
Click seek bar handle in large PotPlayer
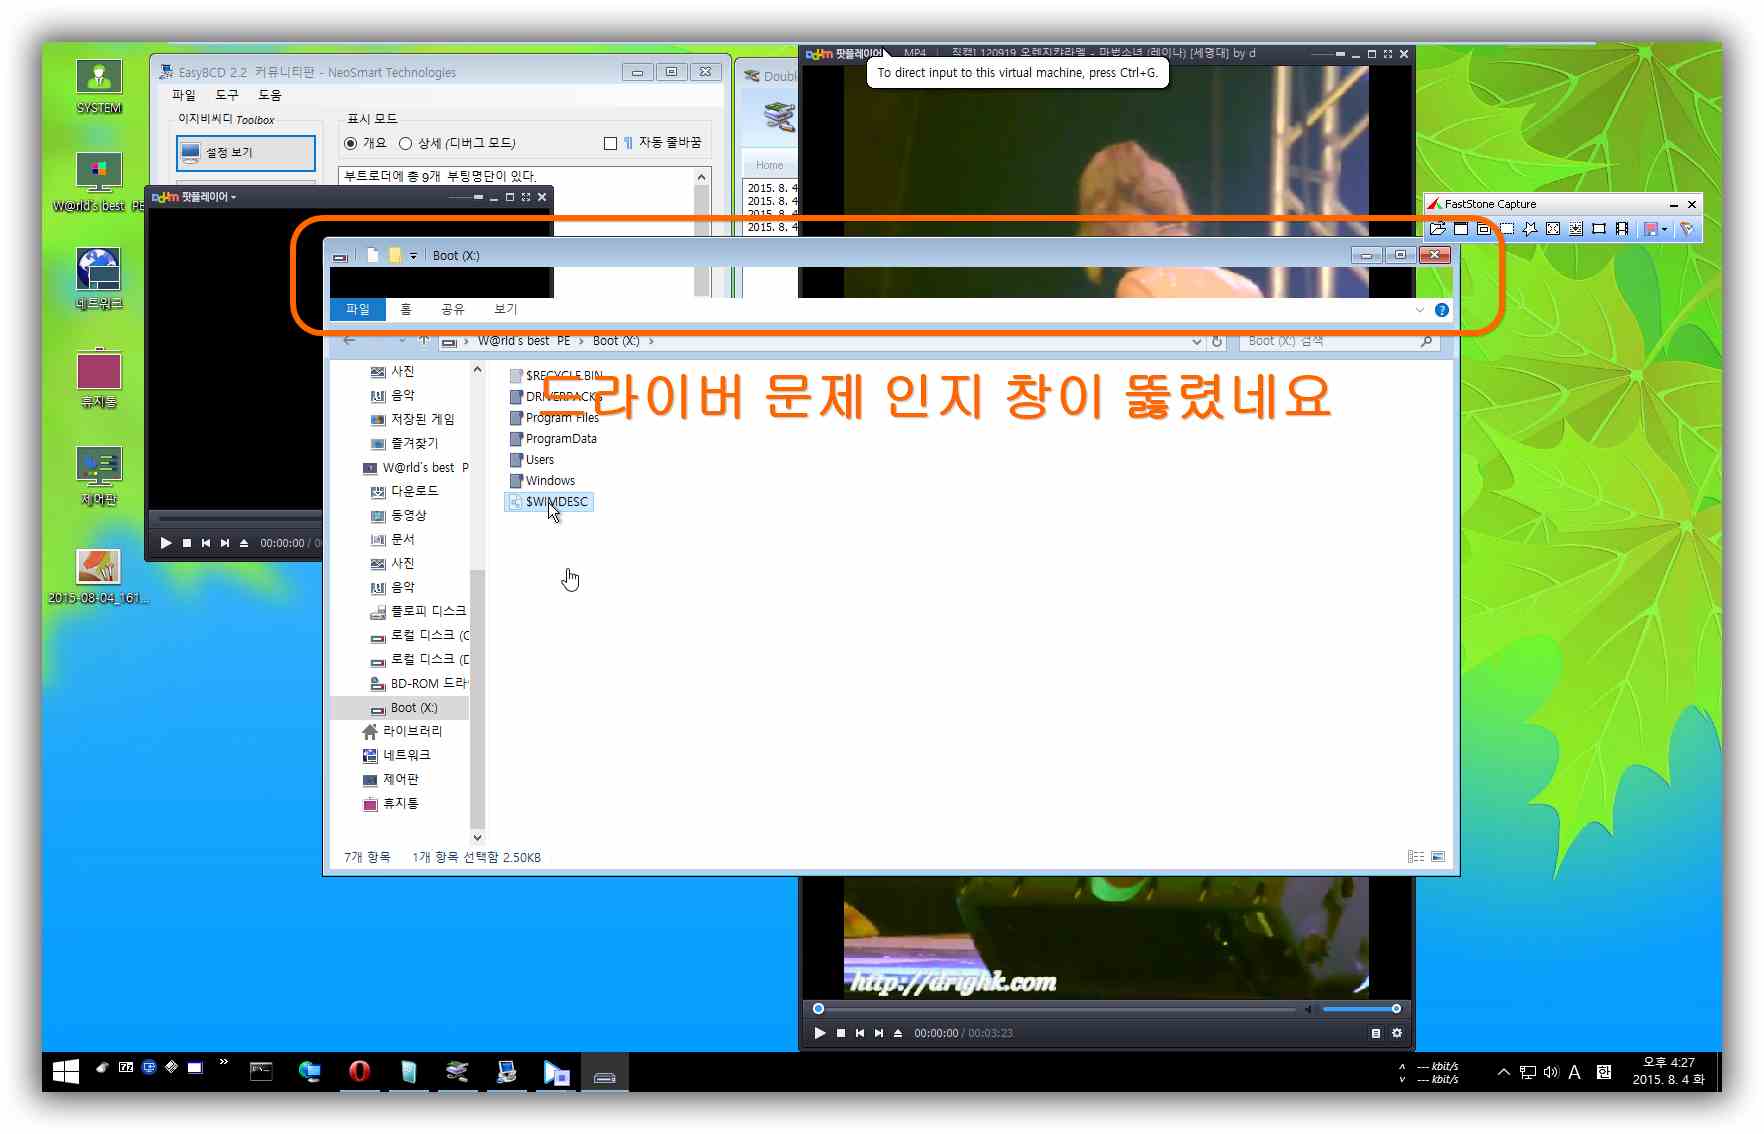coord(818,1009)
